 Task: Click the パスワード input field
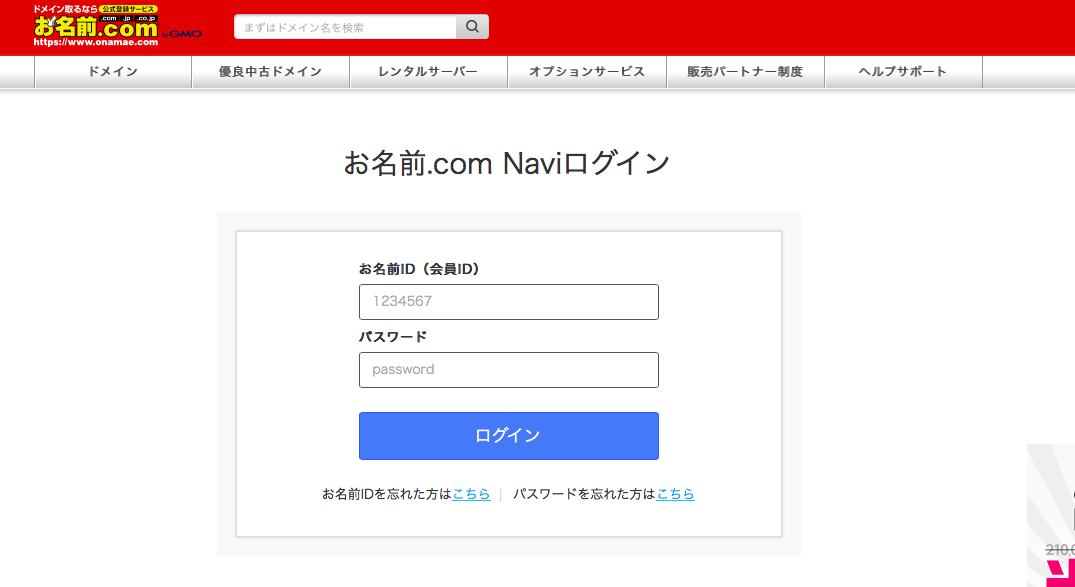coord(509,370)
